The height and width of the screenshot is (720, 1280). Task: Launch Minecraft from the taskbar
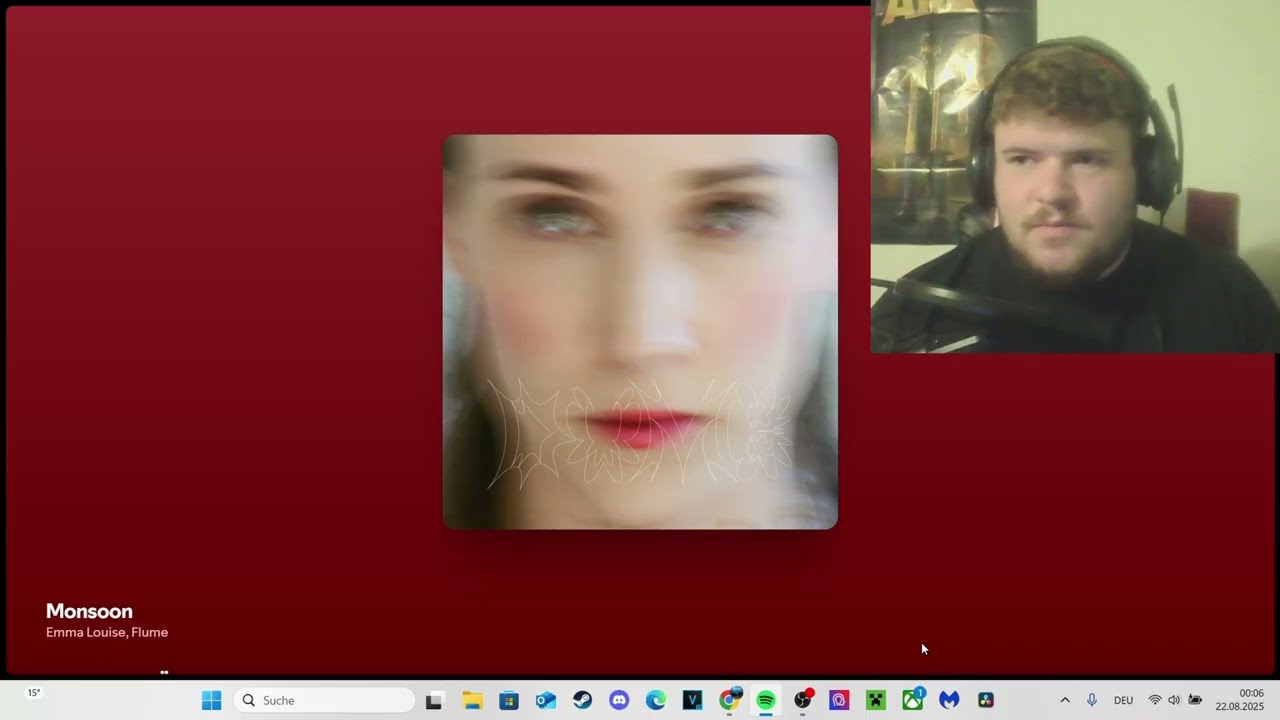coord(876,700)
